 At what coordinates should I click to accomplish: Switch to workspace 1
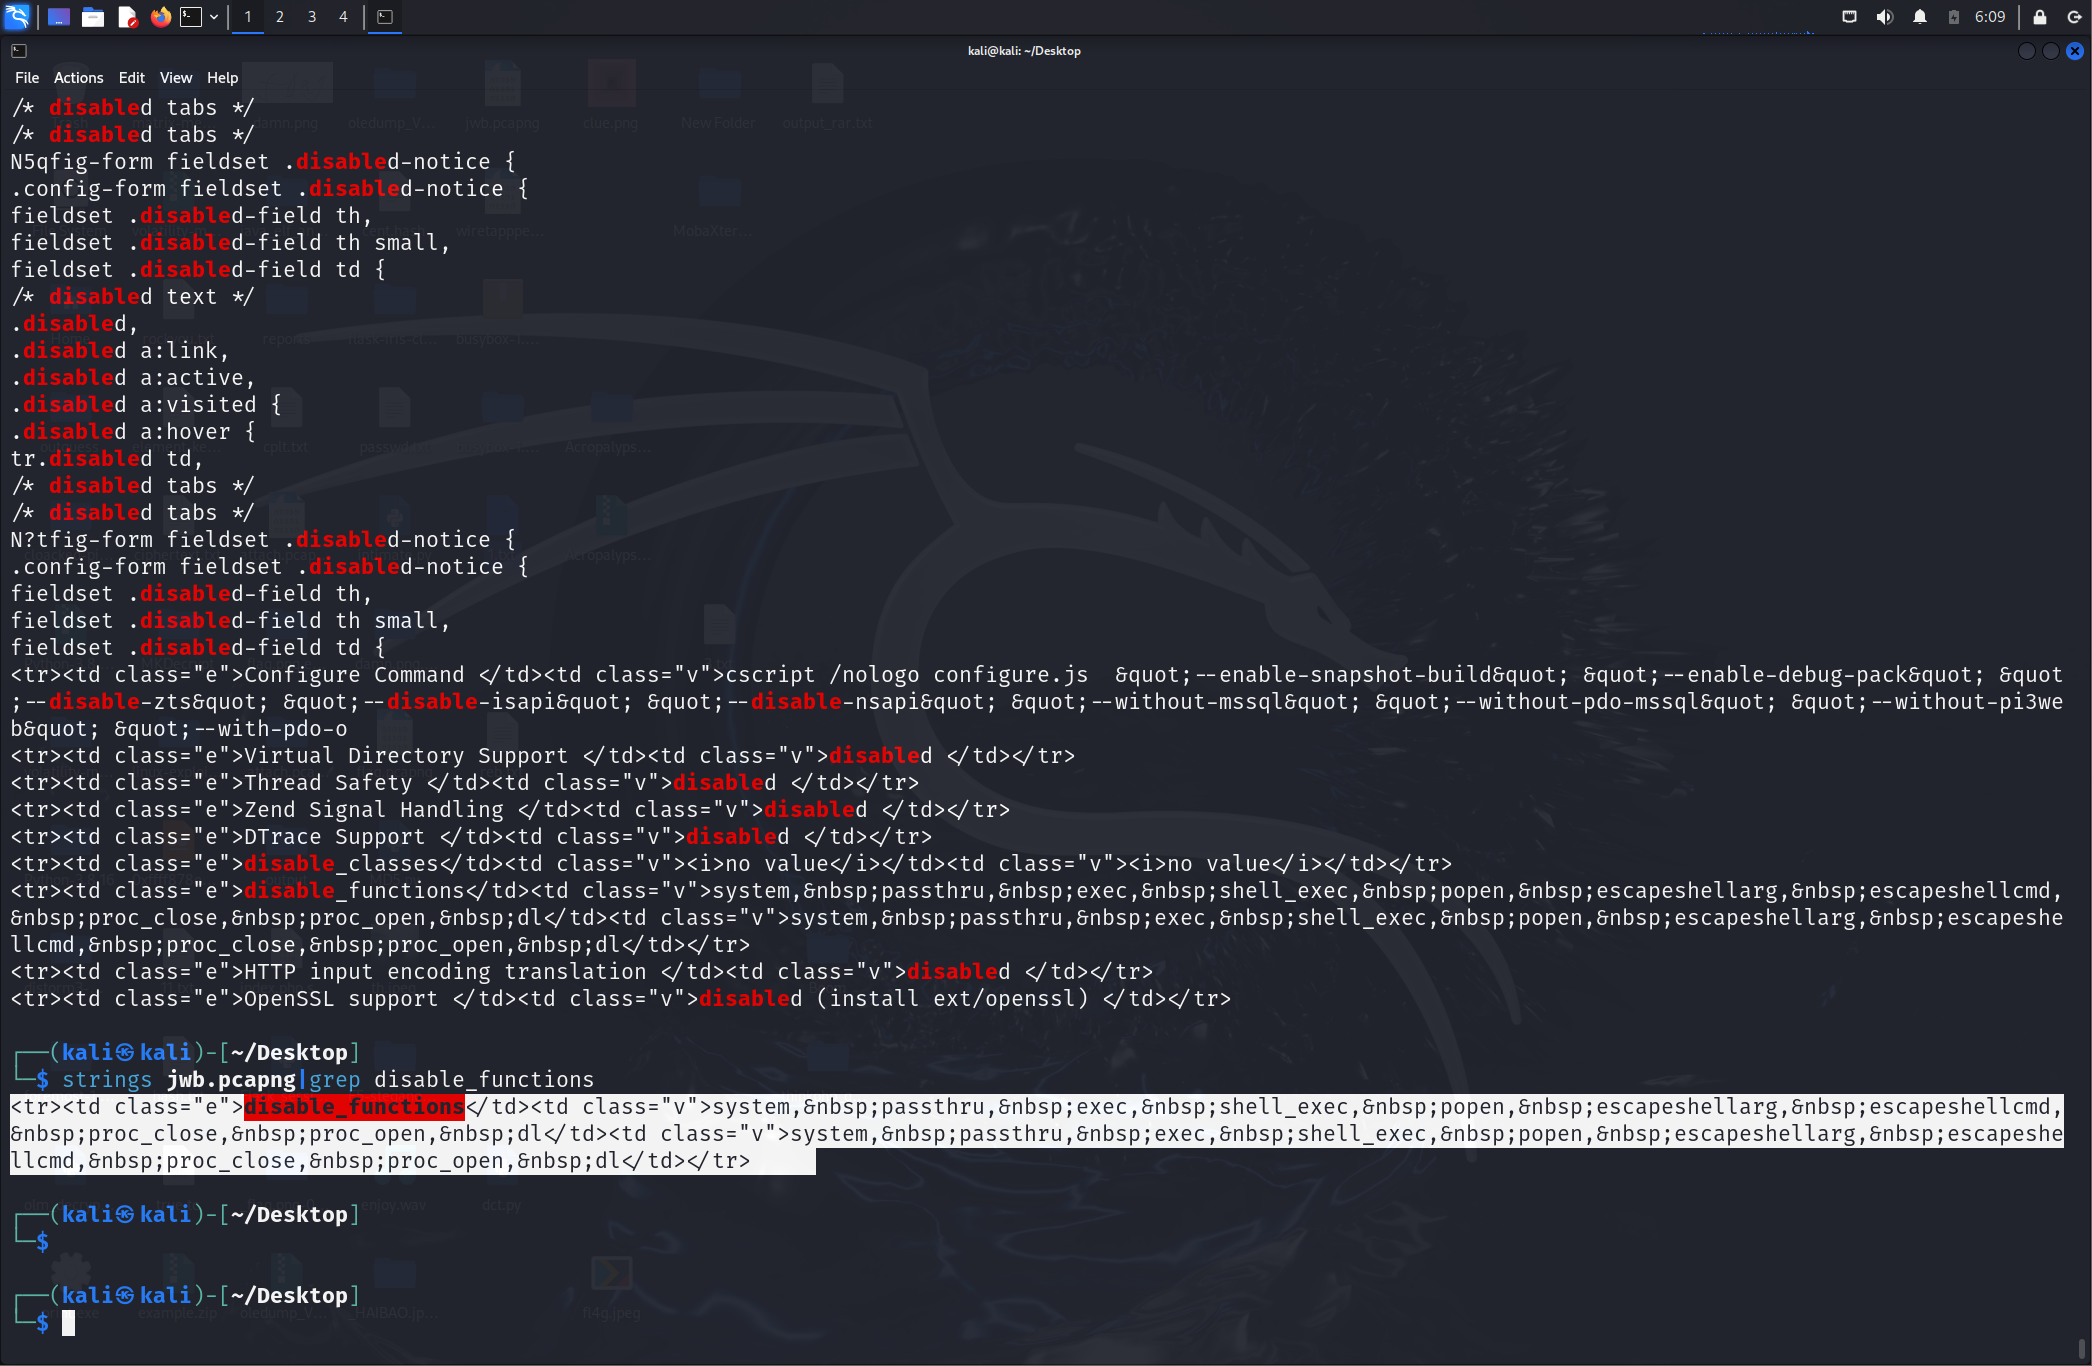click(x=248, y=17)
